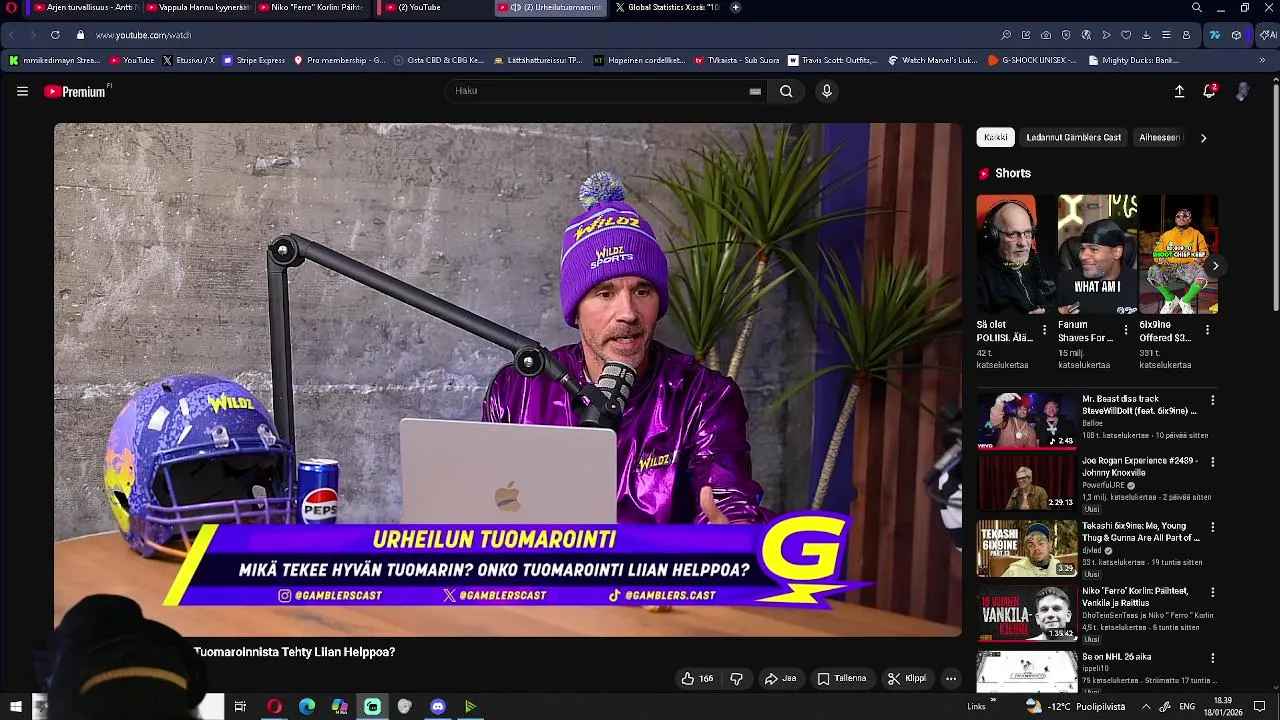Open the Fanum Shaves Short
The height and width of the screenshot is (720, 1280).
click(x=1097, y=255)
